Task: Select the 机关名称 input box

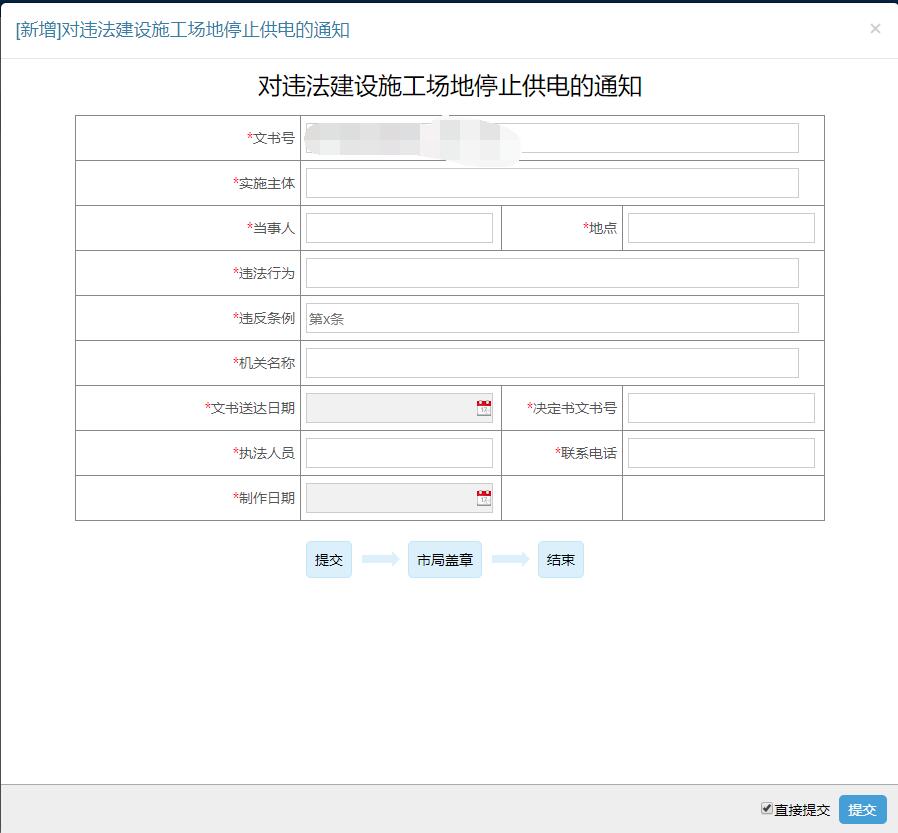Action: click(x=552, y=363)
